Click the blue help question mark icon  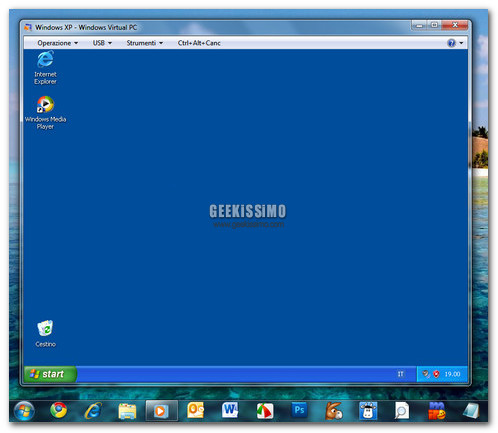point(451,43)
